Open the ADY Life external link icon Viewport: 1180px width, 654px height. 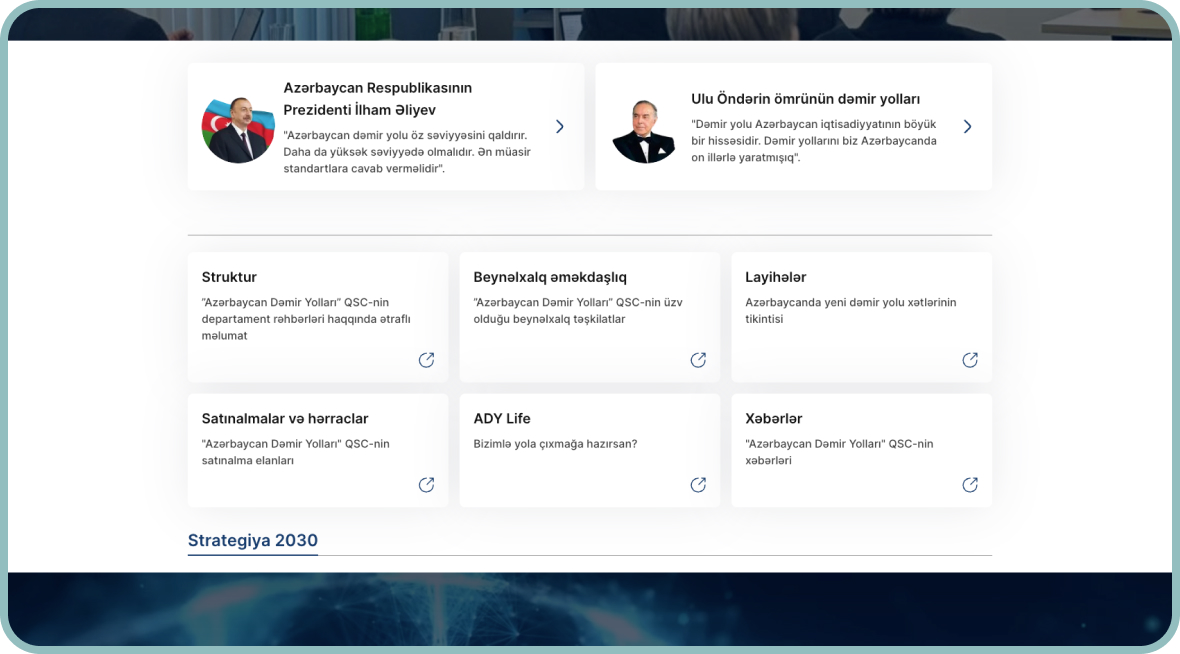[x=698, y=485]
